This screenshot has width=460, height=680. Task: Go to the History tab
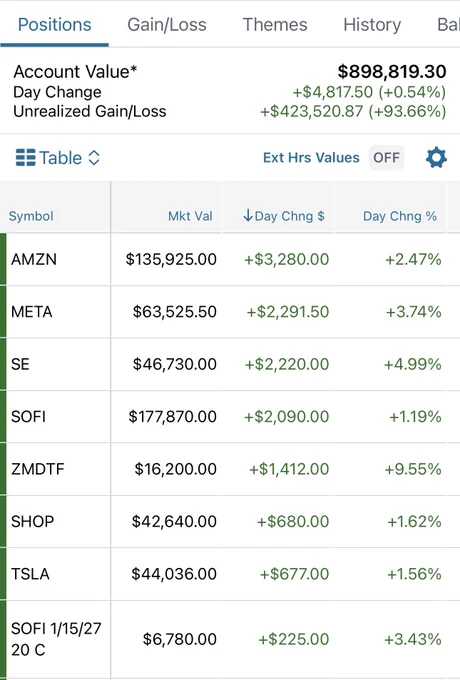(x=372, y=25)
